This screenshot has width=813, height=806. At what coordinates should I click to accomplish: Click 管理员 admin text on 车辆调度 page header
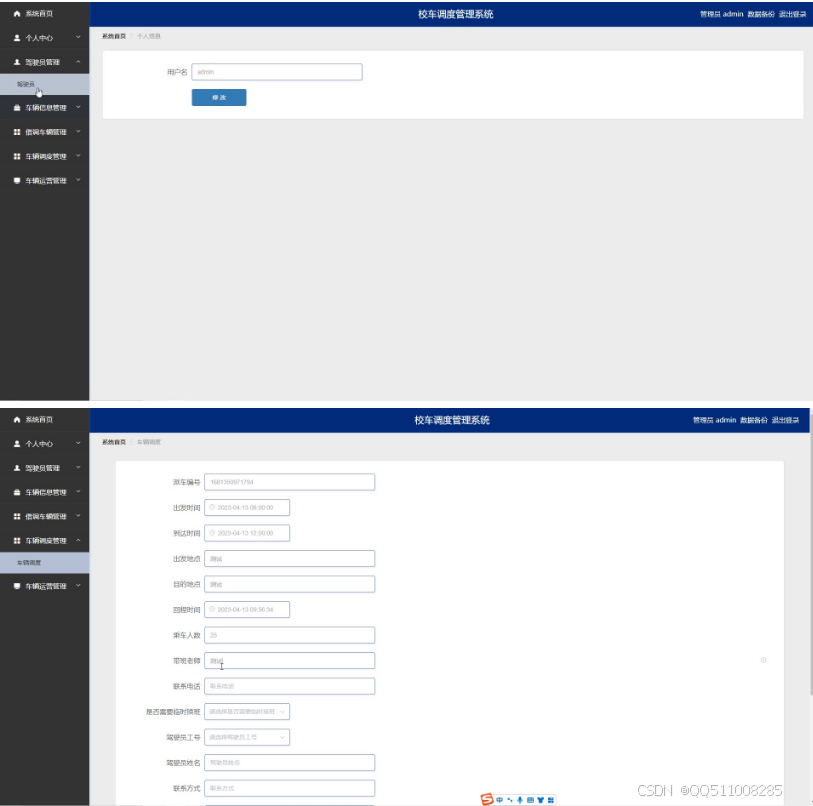point(714,420)
